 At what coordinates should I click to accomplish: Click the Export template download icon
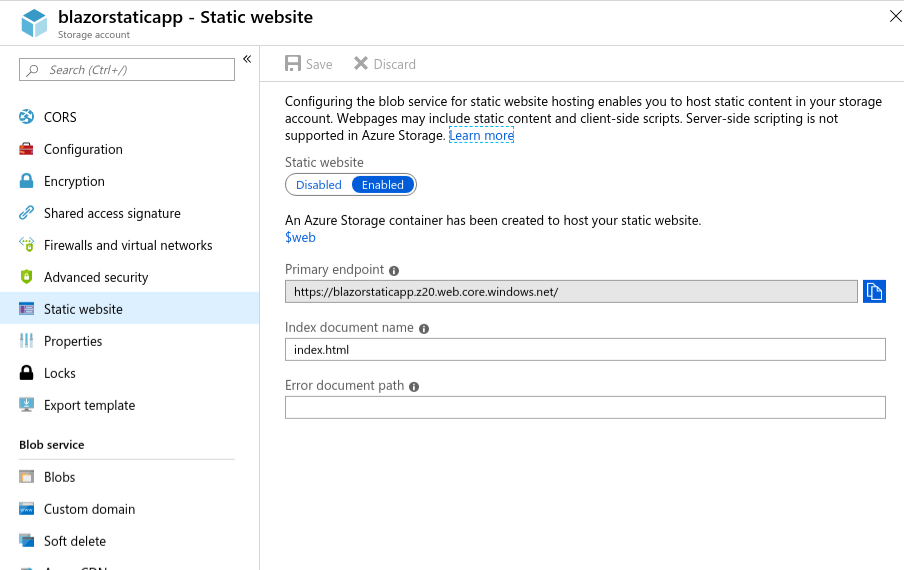tap(26, 405)
